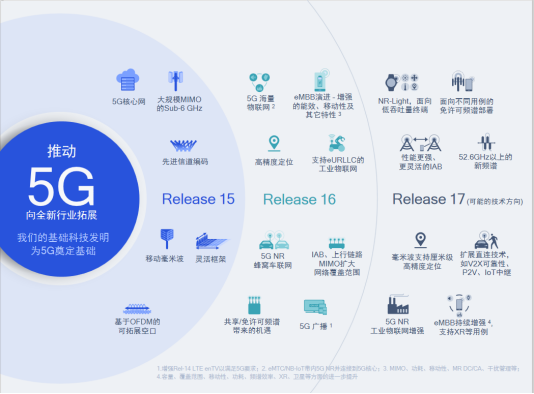Click the 5G海量物联网 connected-nodes icon

tap(259, 82)
